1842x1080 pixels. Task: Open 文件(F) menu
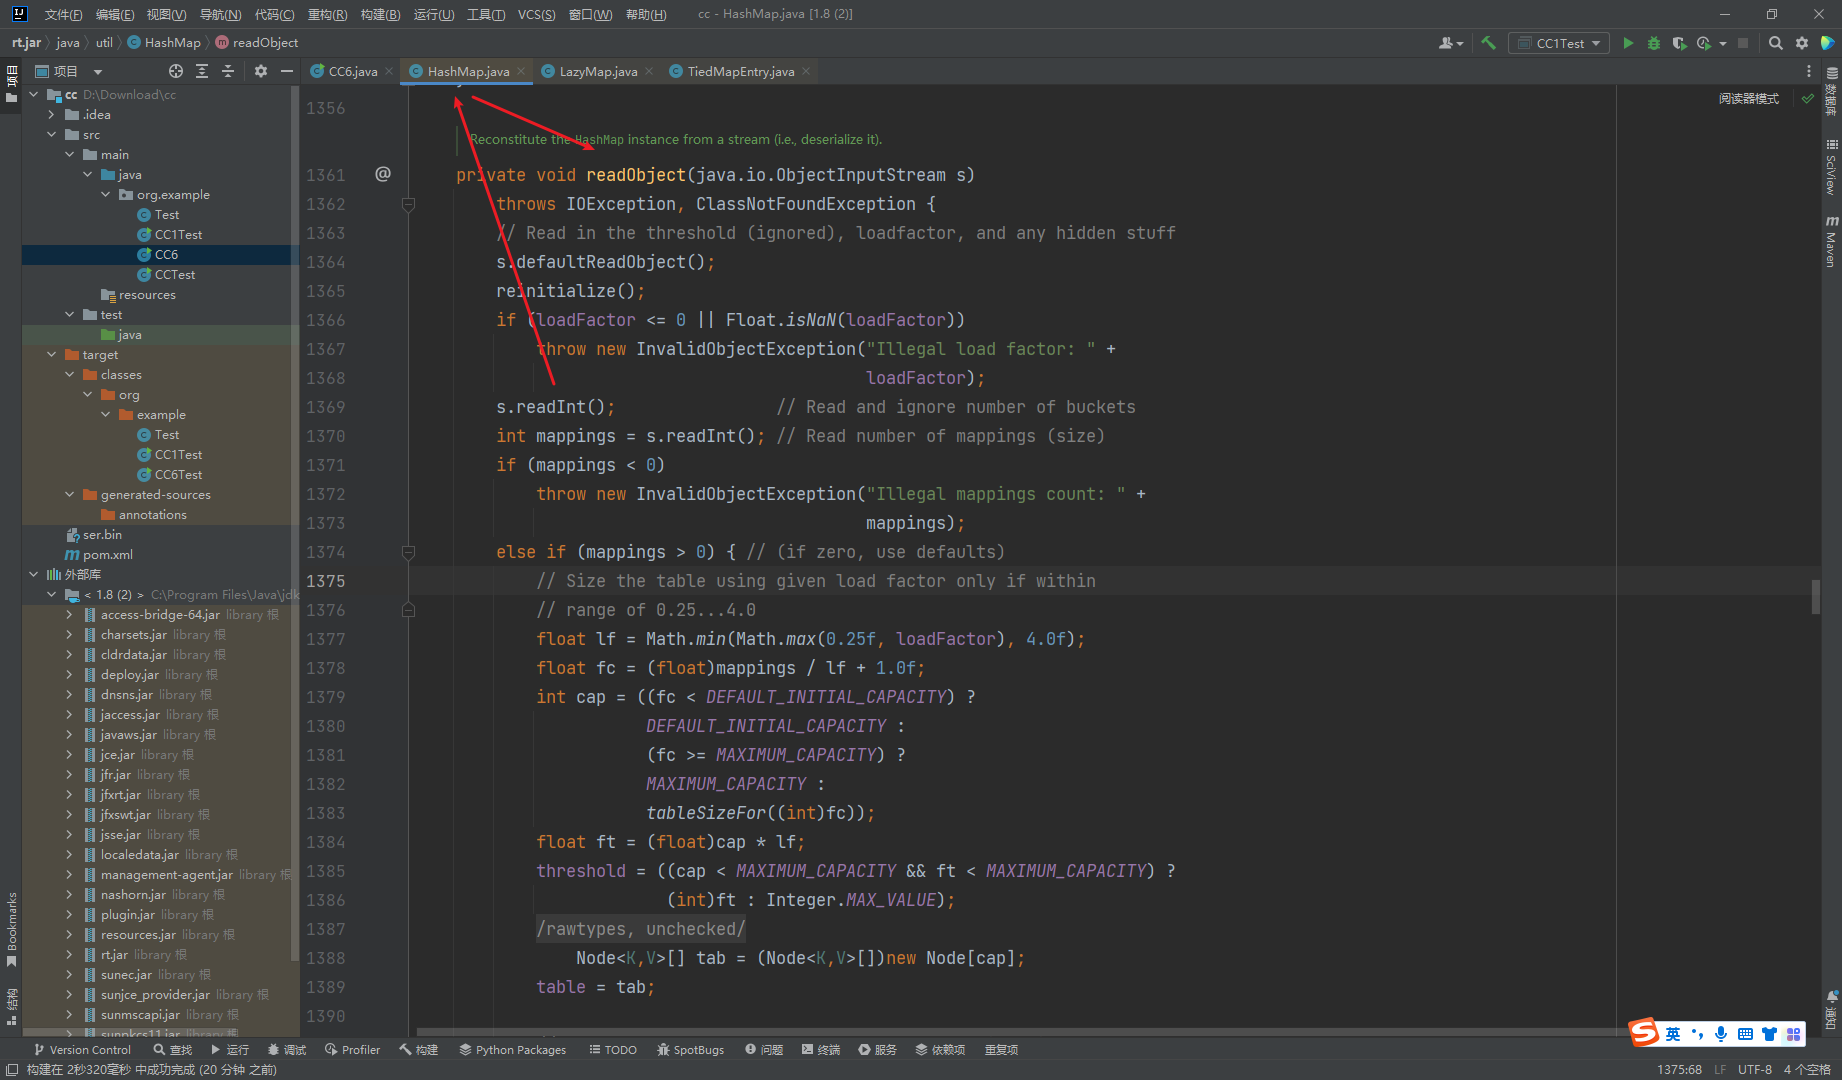(x=63, y=14)
